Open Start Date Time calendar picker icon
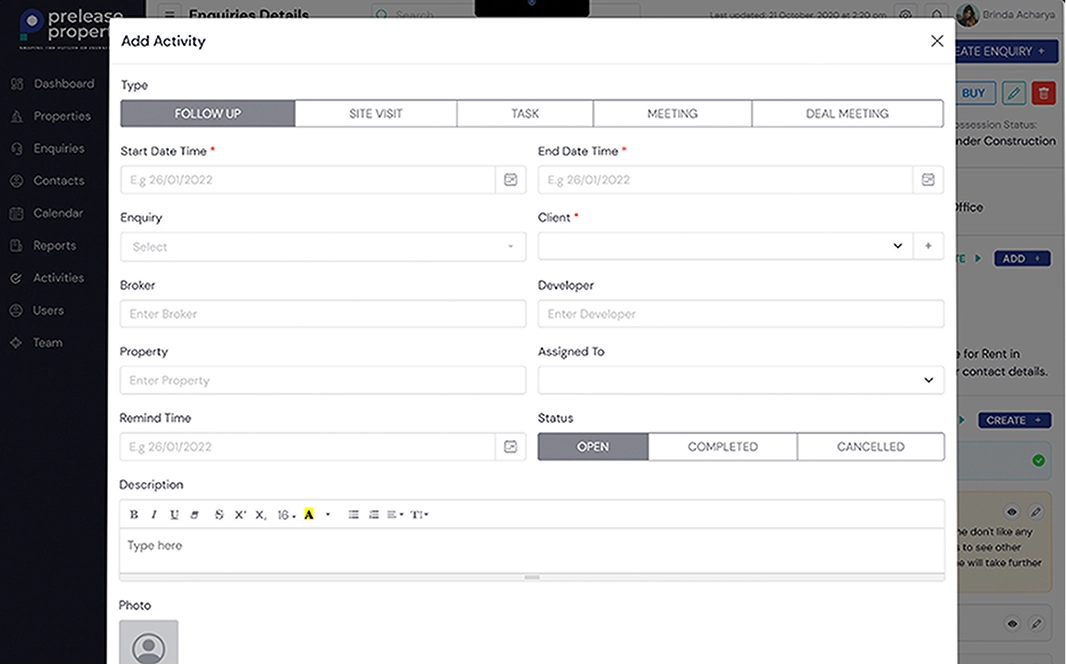 click(x=510, y=180)
